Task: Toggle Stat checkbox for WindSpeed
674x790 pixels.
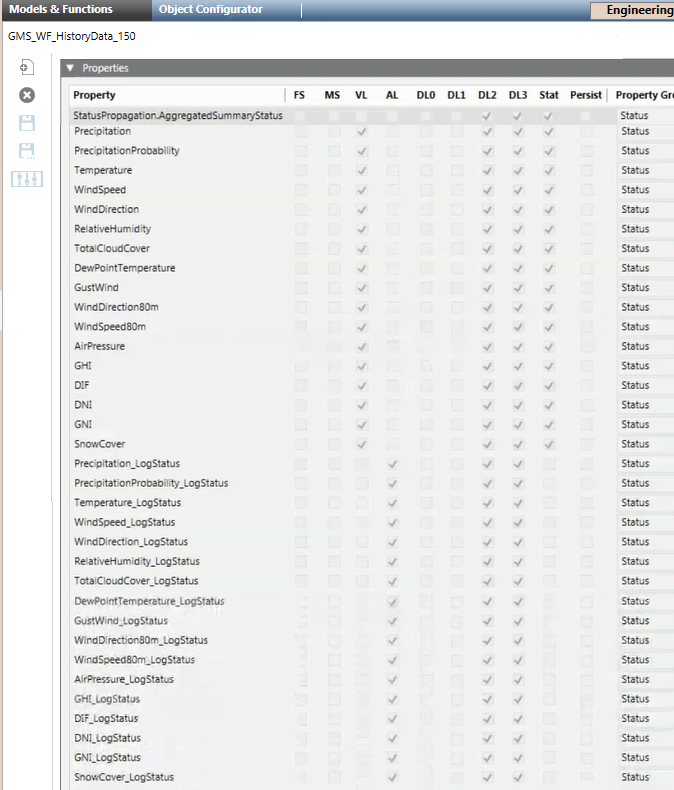Action: [549, 190]
